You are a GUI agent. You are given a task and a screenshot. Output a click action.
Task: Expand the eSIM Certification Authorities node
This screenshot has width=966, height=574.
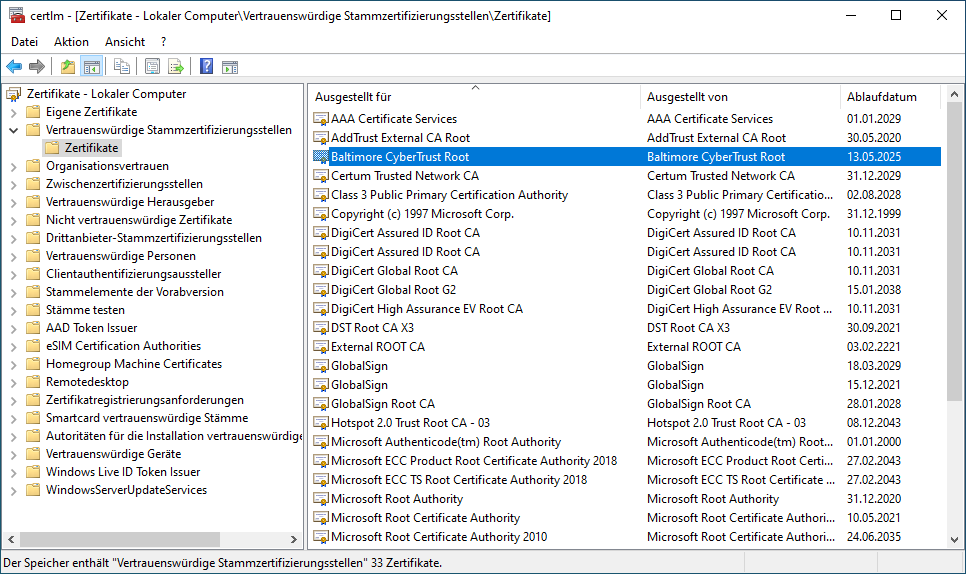click(x=14, y=347)
